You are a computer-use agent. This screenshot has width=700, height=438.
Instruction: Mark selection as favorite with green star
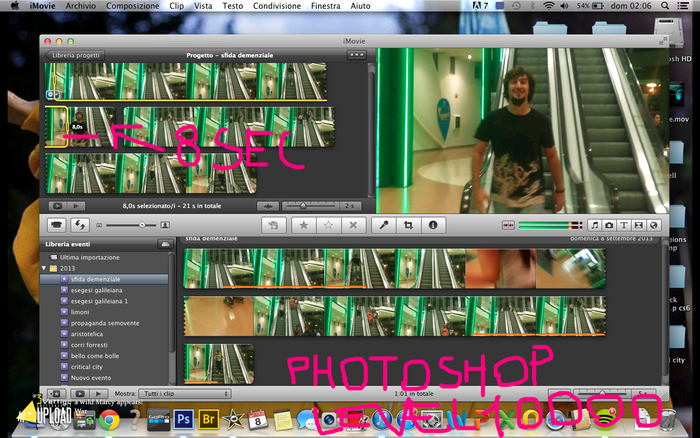click(304, 225)
